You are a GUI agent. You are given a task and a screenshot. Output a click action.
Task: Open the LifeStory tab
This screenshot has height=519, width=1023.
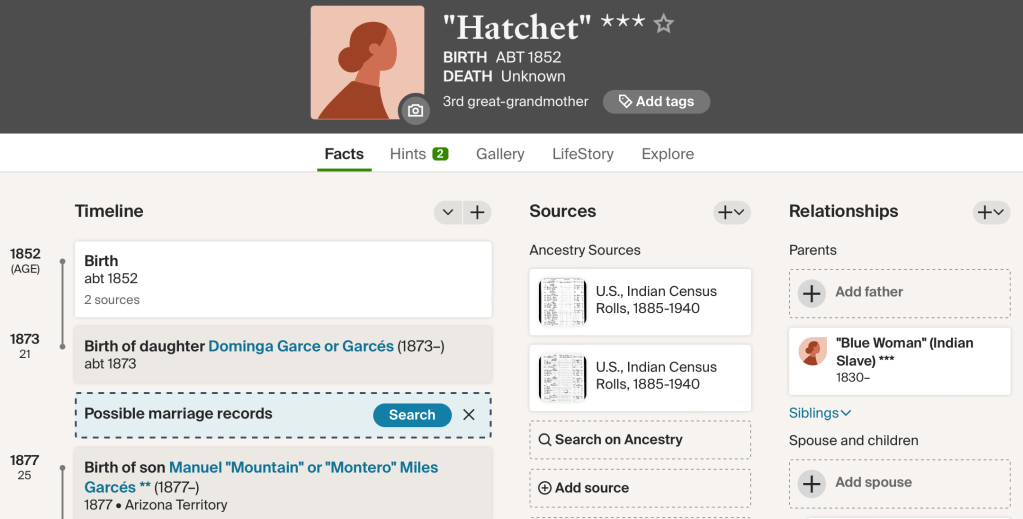(583, 154)
